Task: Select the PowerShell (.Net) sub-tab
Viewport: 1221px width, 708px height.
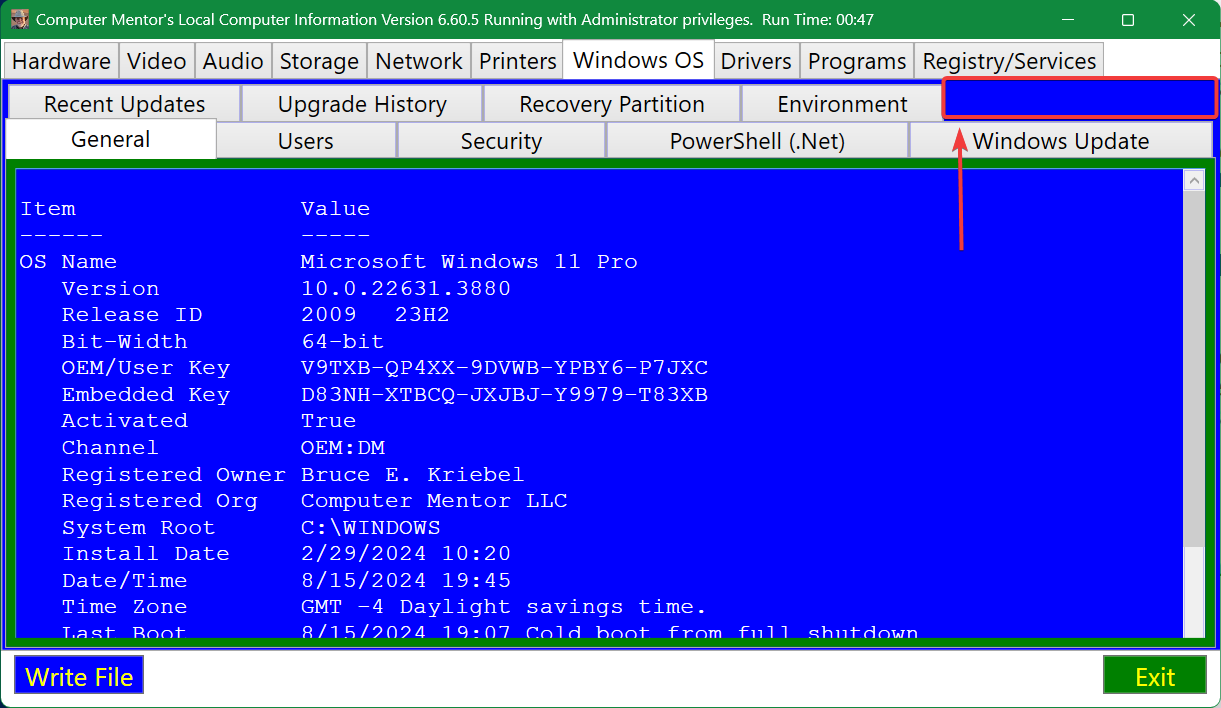Action: [x=757, y=141]
